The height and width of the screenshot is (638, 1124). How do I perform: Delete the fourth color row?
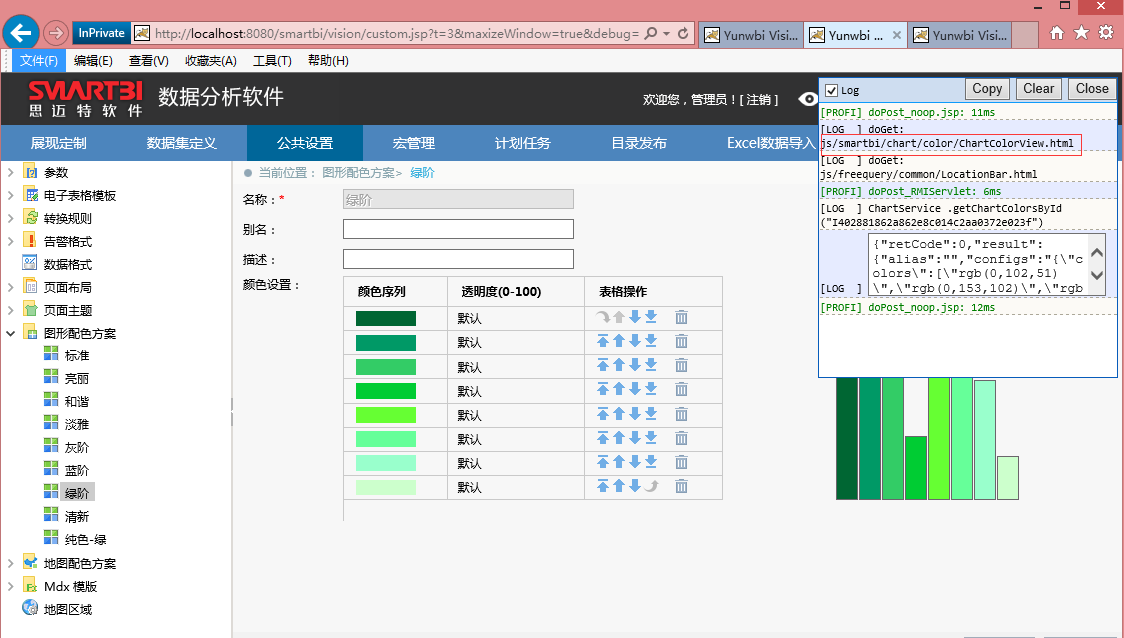pyautogui.click(x=681, y=389)
